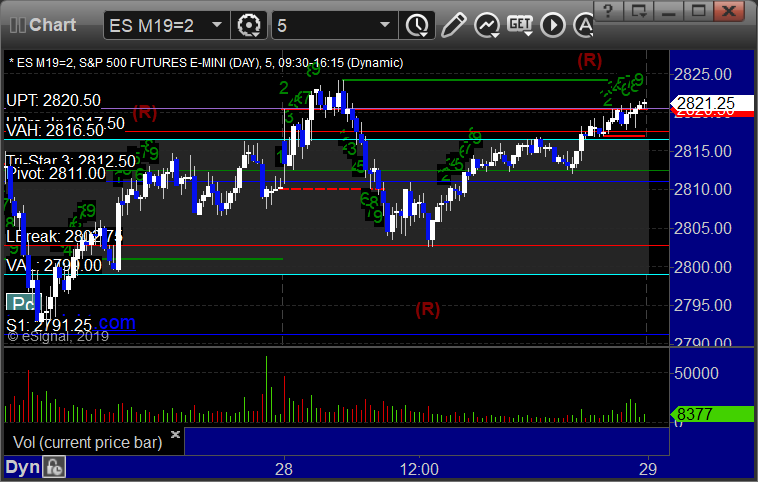Click the pop-out window icon

640,10
